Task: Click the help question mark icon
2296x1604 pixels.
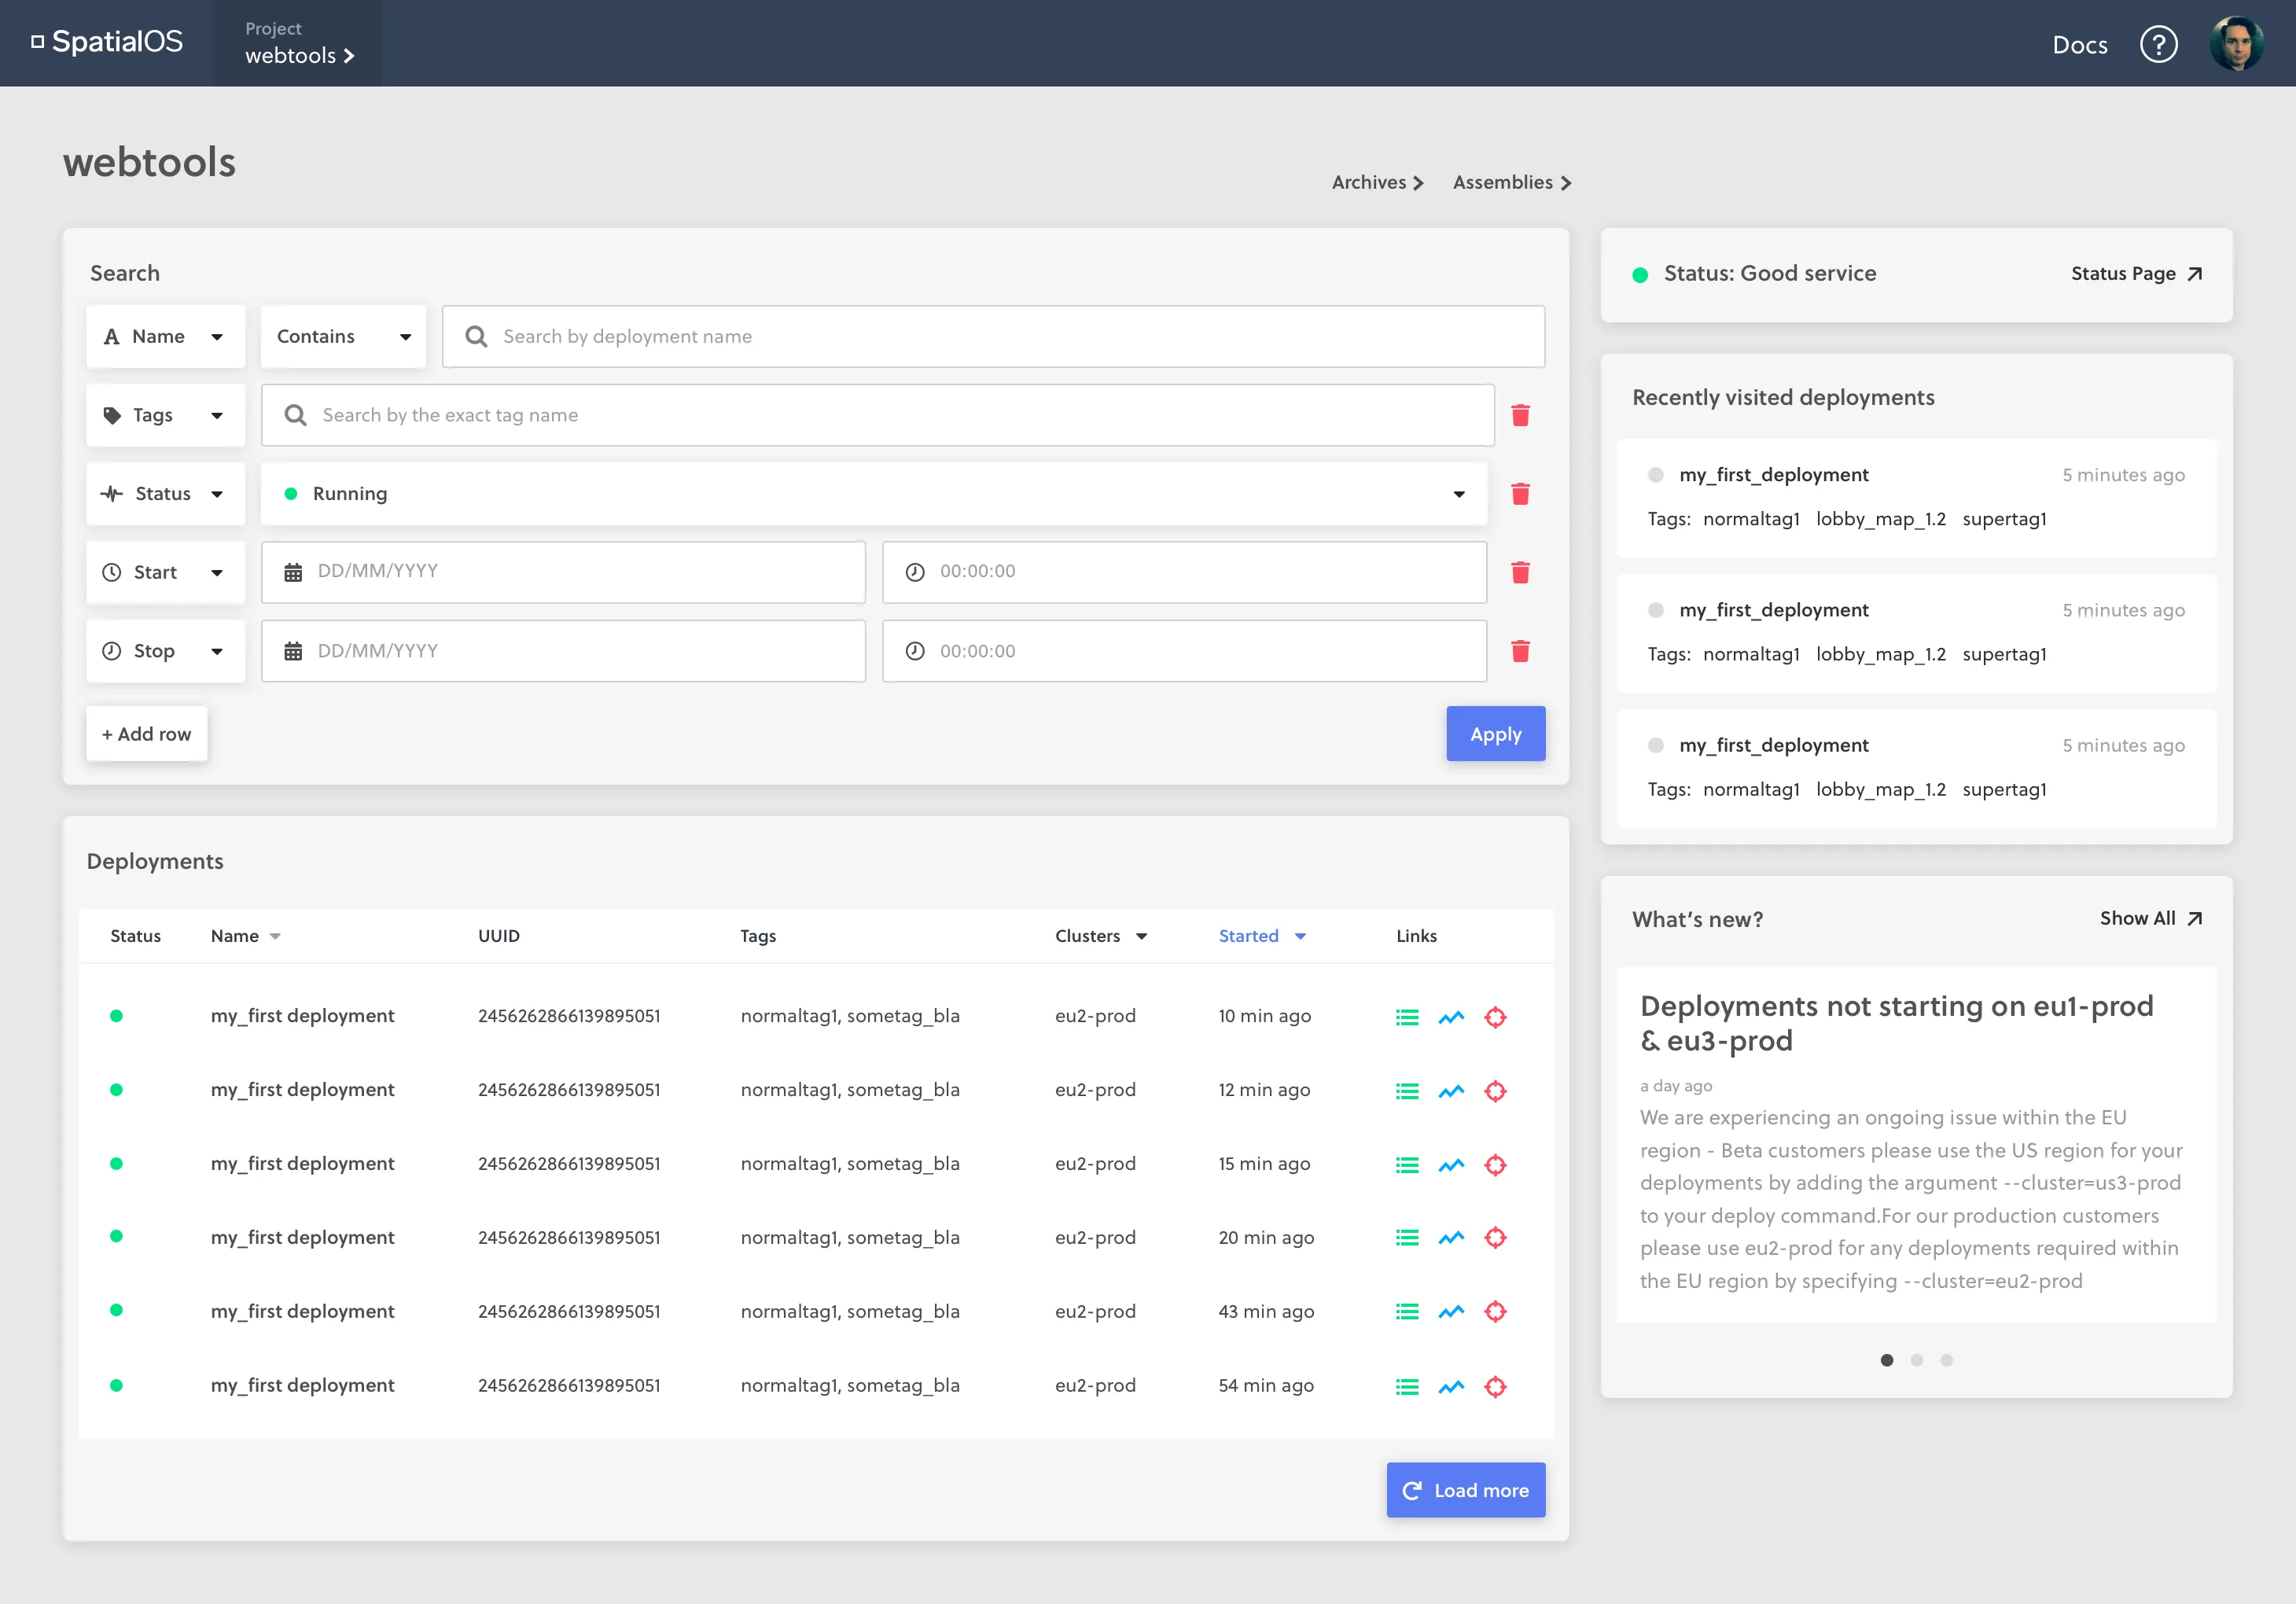Action: 2158,44
